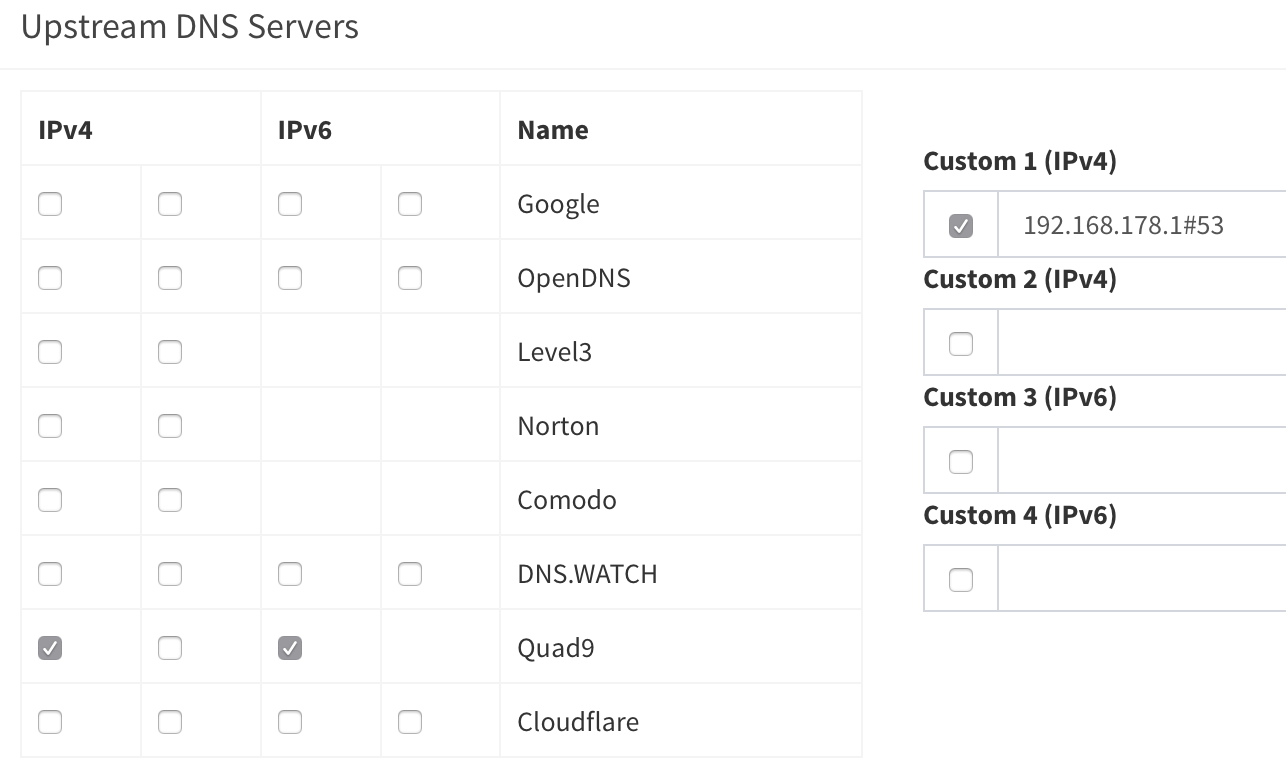The image size is (1286, 782).
Task: Click the Custom 3 (IPv6) label
Action: [x=1020, y=397]
